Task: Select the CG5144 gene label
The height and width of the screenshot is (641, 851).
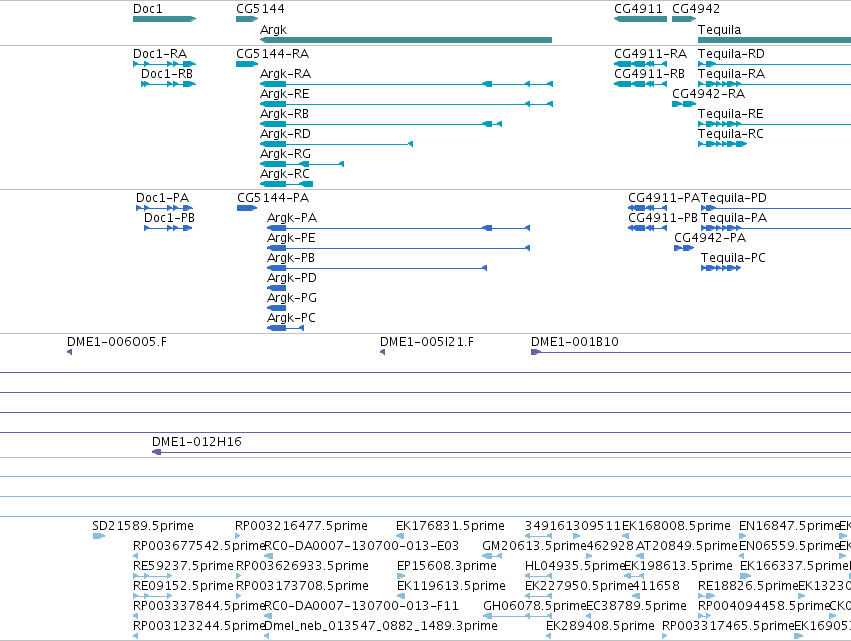Action: pos(260,9)
